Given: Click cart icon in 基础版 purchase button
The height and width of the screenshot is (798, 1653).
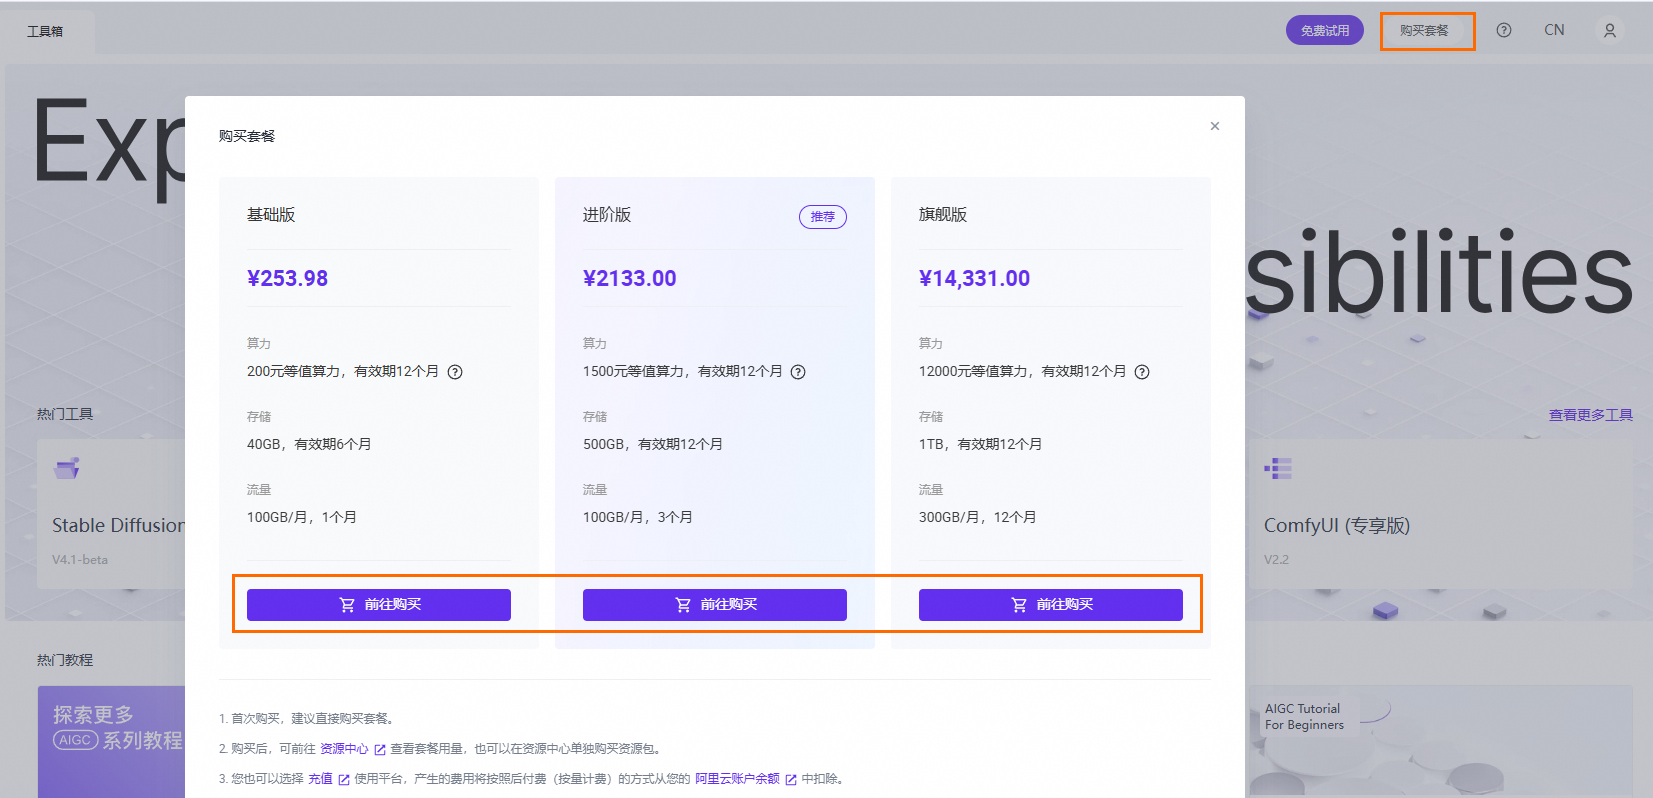Looking at the screenshot, I should tap(347, 605).
